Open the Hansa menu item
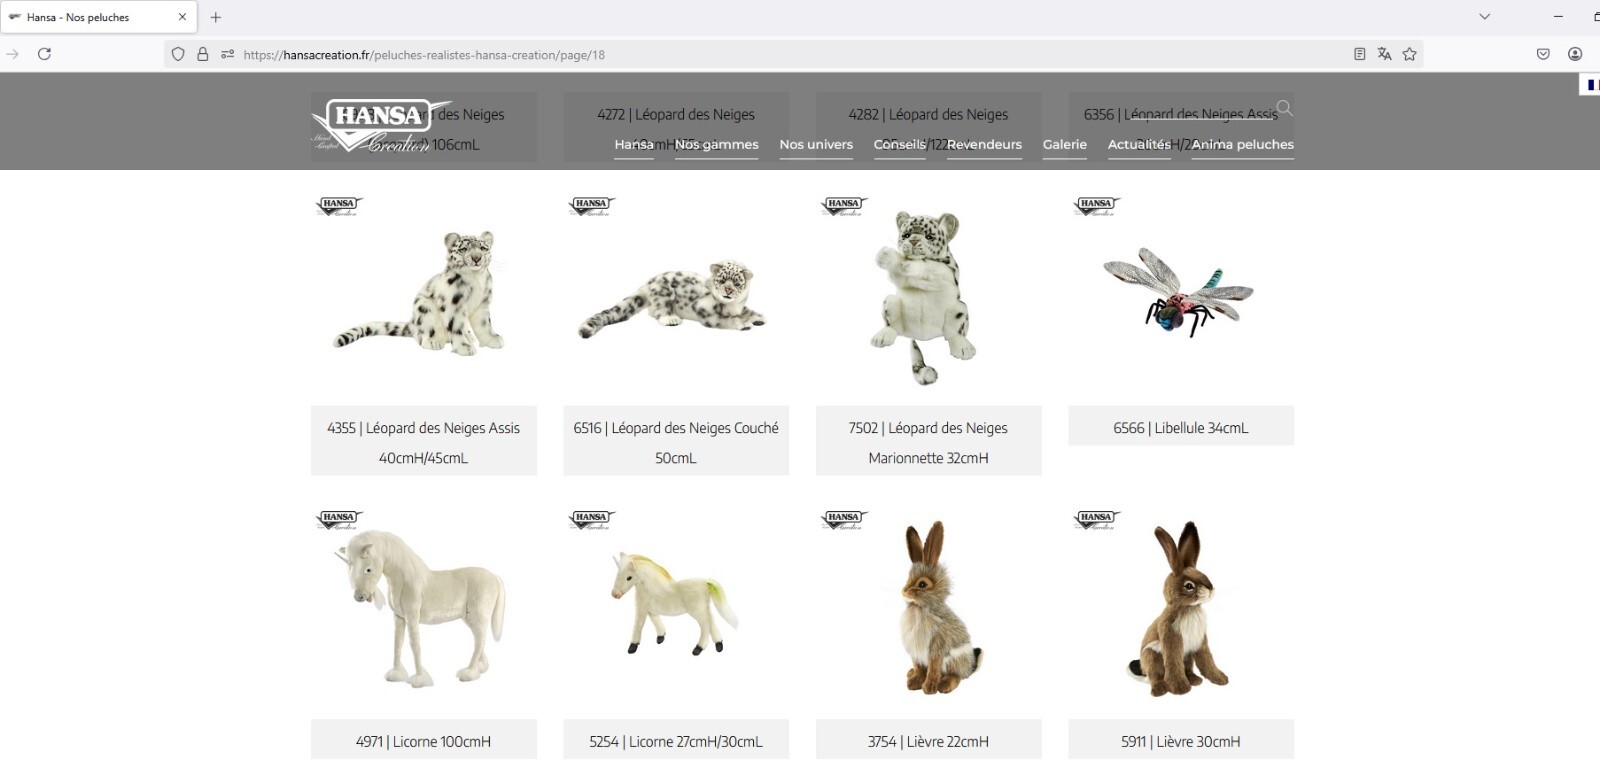The width and height of the screenshot is (1600, 775). (634, 145)
